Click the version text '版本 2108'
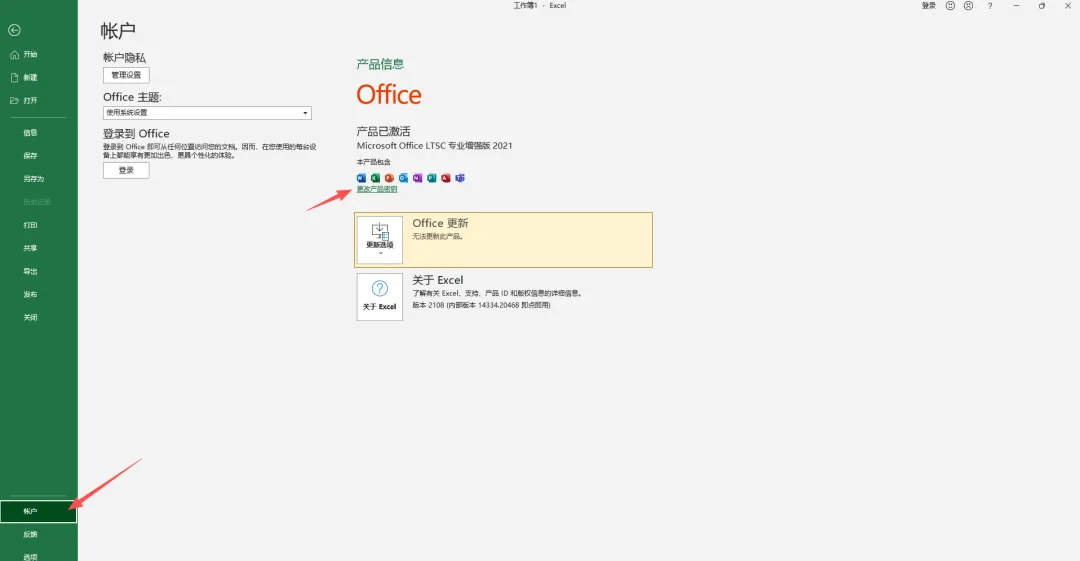 (x=428, y=305)
